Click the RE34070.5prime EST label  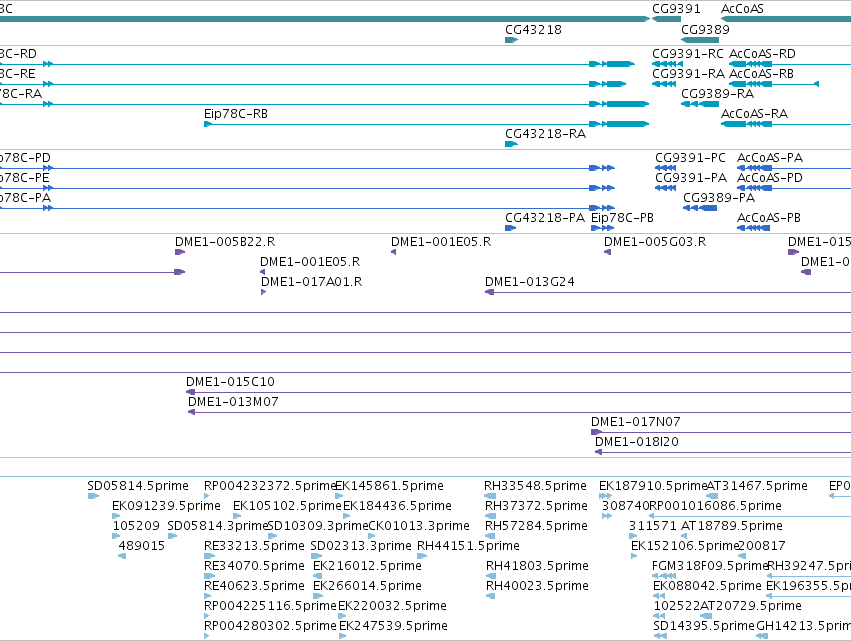254,566
